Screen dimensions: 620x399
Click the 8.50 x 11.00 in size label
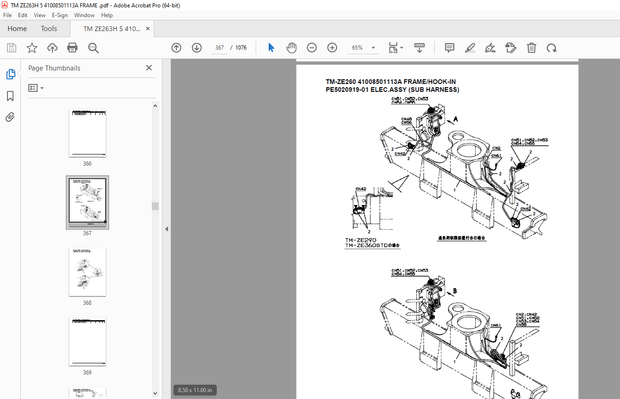[x=195, y=390]
